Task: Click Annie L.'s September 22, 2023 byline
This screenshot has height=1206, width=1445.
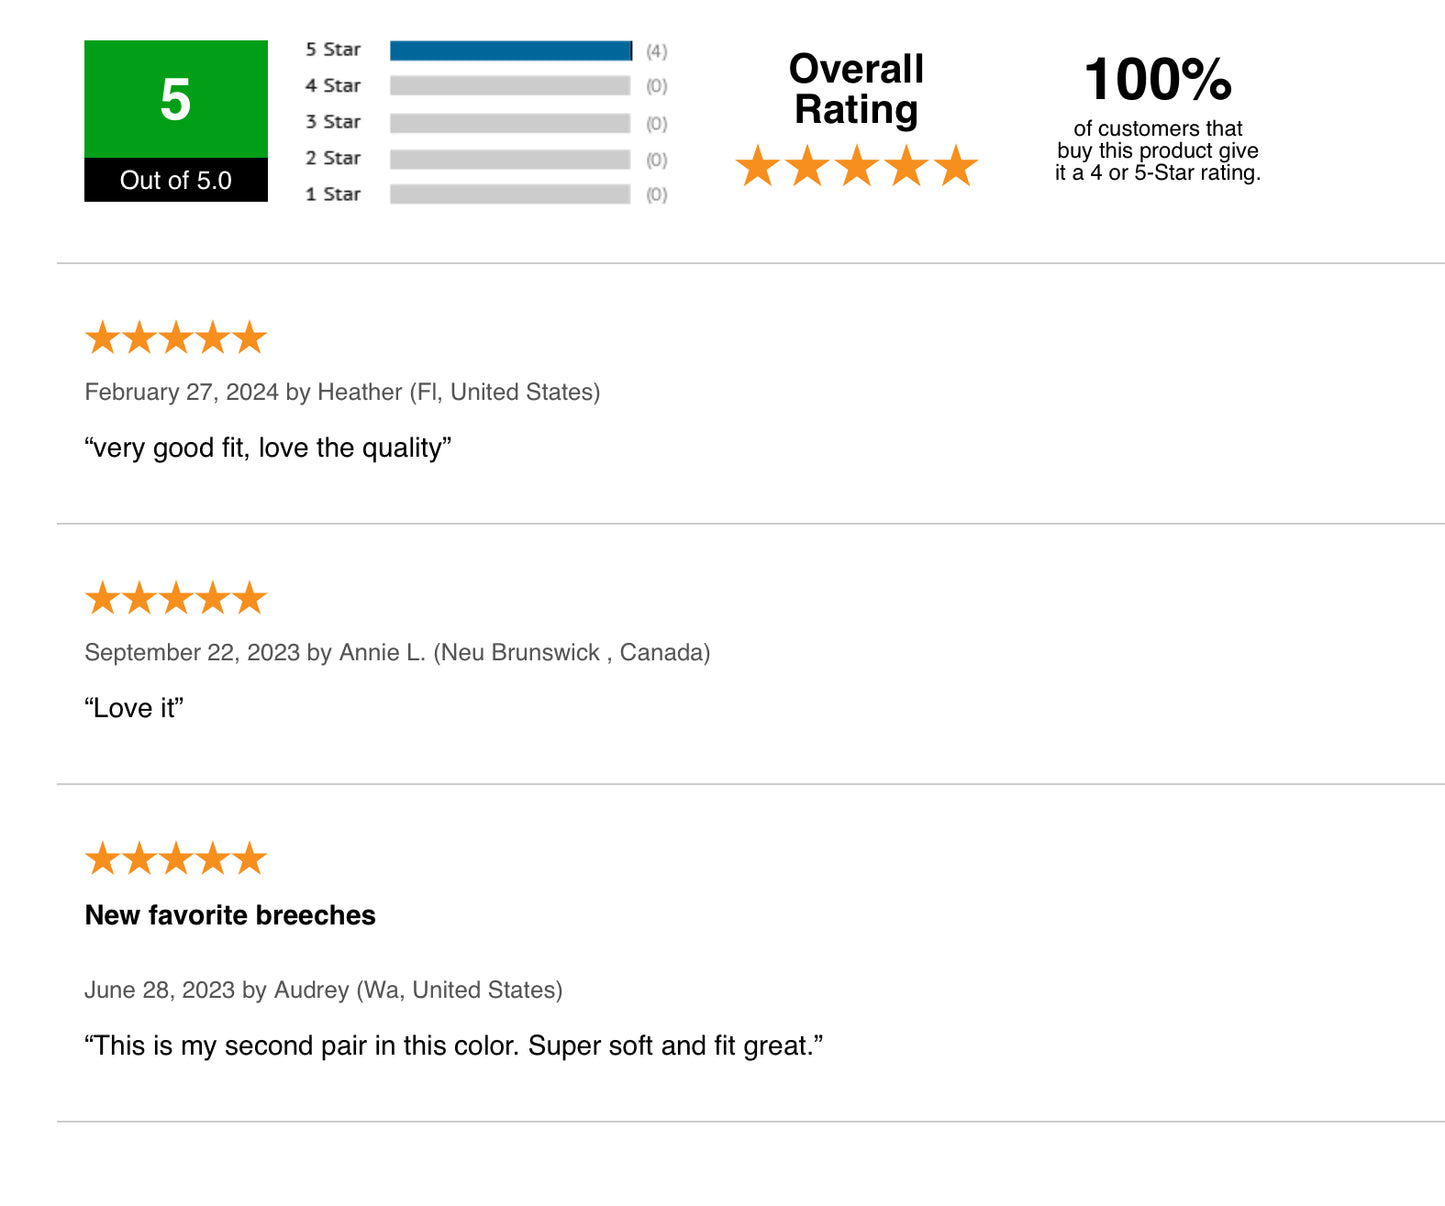Action: tap(397, 652)
